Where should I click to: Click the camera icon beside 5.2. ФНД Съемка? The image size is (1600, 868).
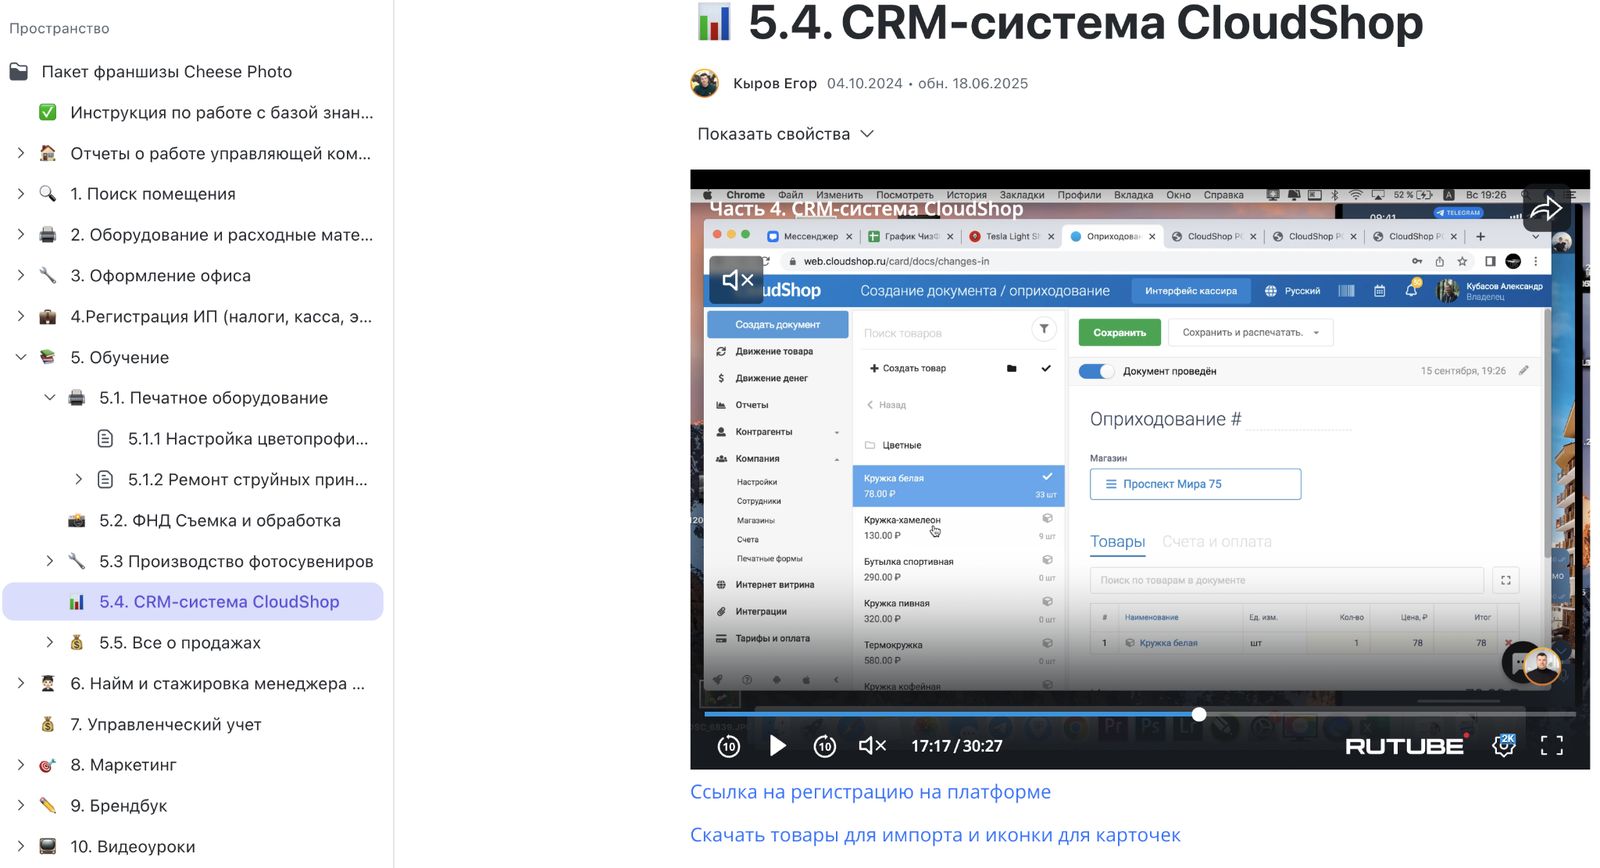point(76,520)
